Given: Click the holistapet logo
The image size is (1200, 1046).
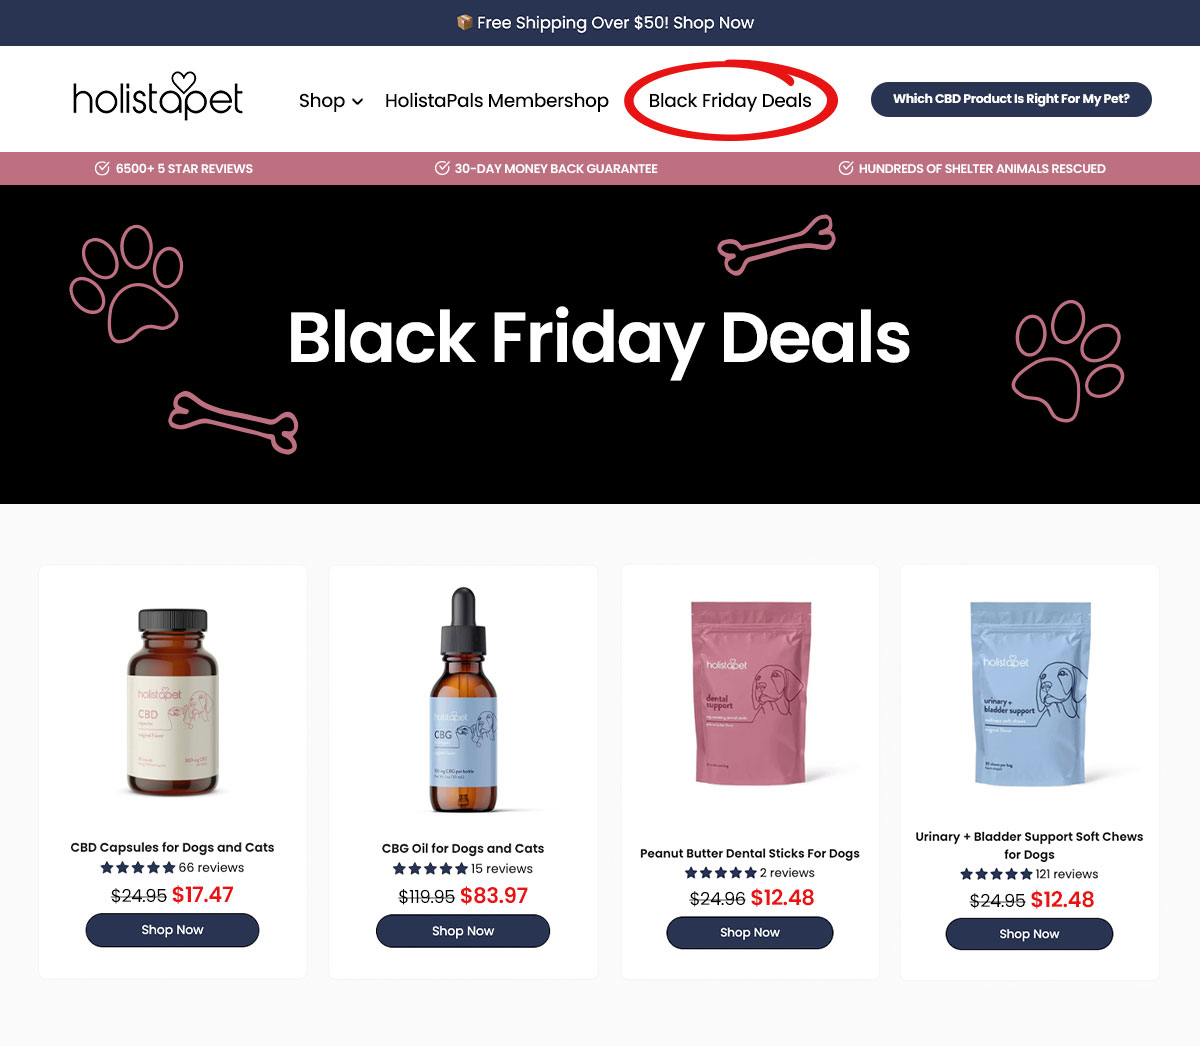Looking at the screenshot, I should pos(158,97).
